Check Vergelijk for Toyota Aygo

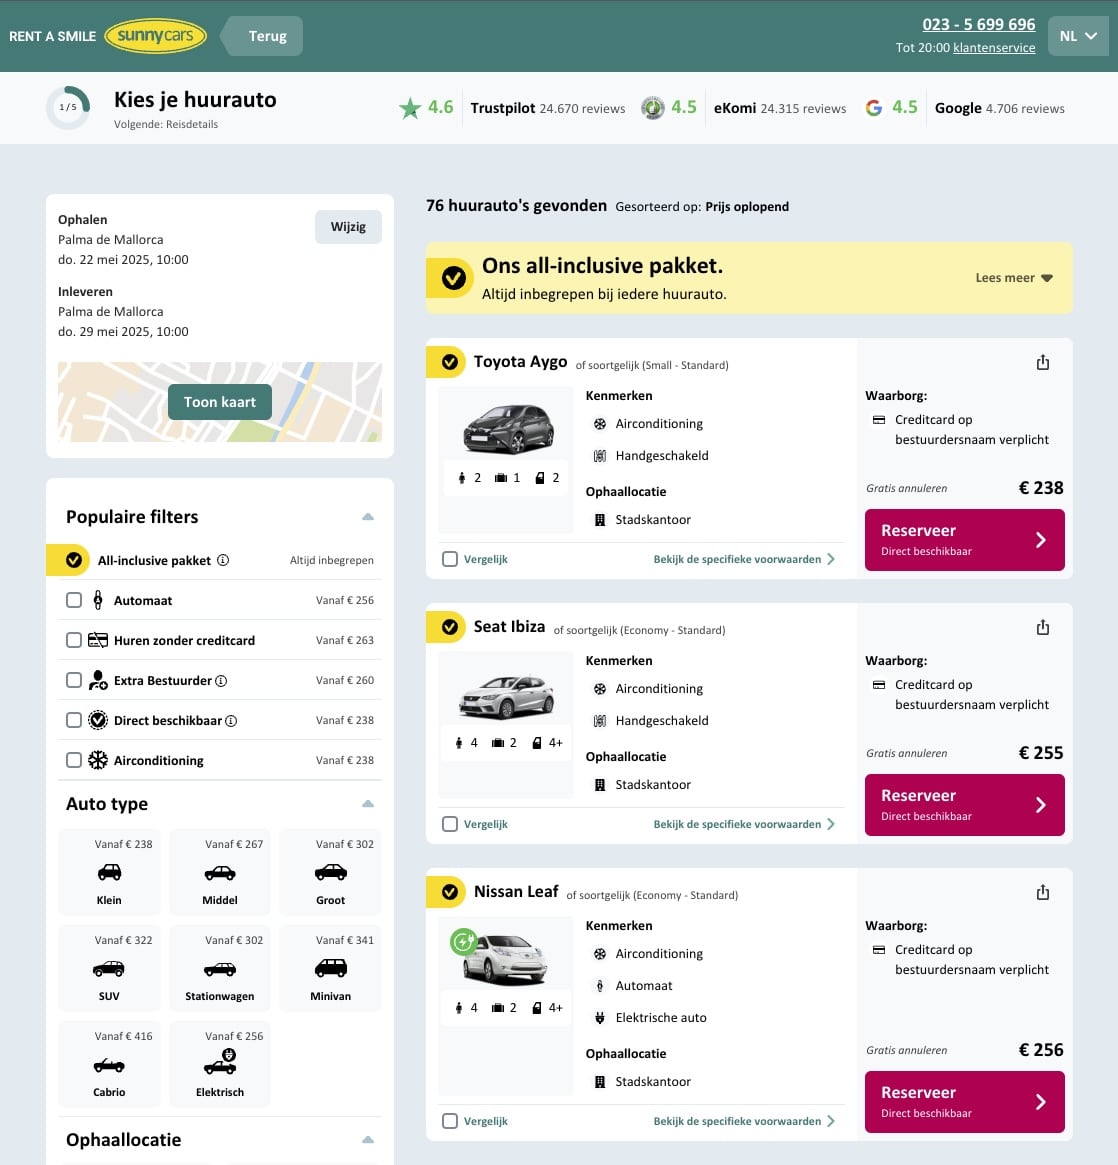450,559
